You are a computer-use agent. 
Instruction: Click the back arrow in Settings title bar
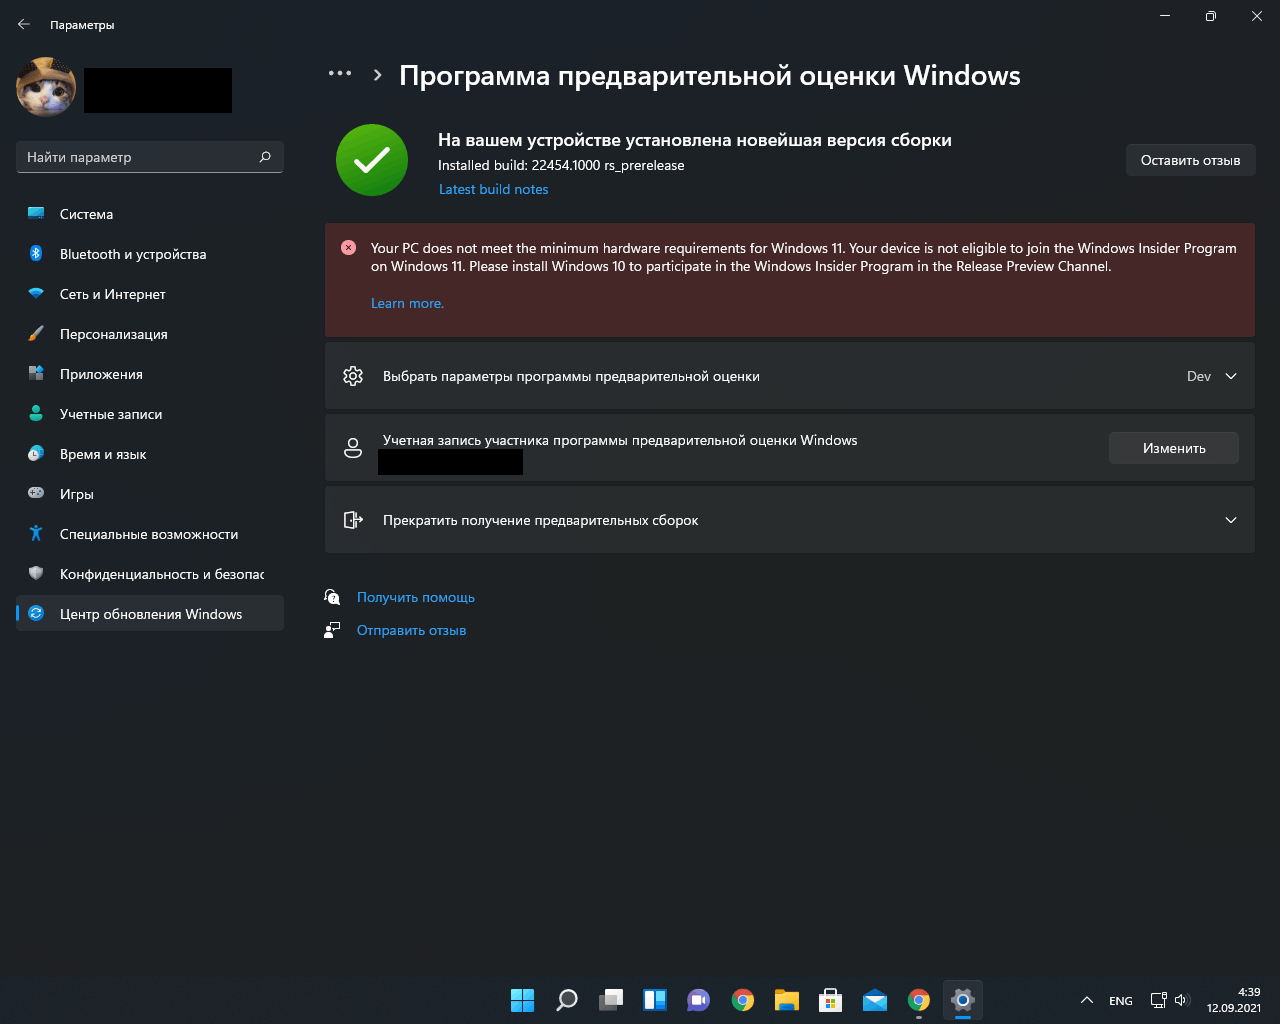[24, 24]
